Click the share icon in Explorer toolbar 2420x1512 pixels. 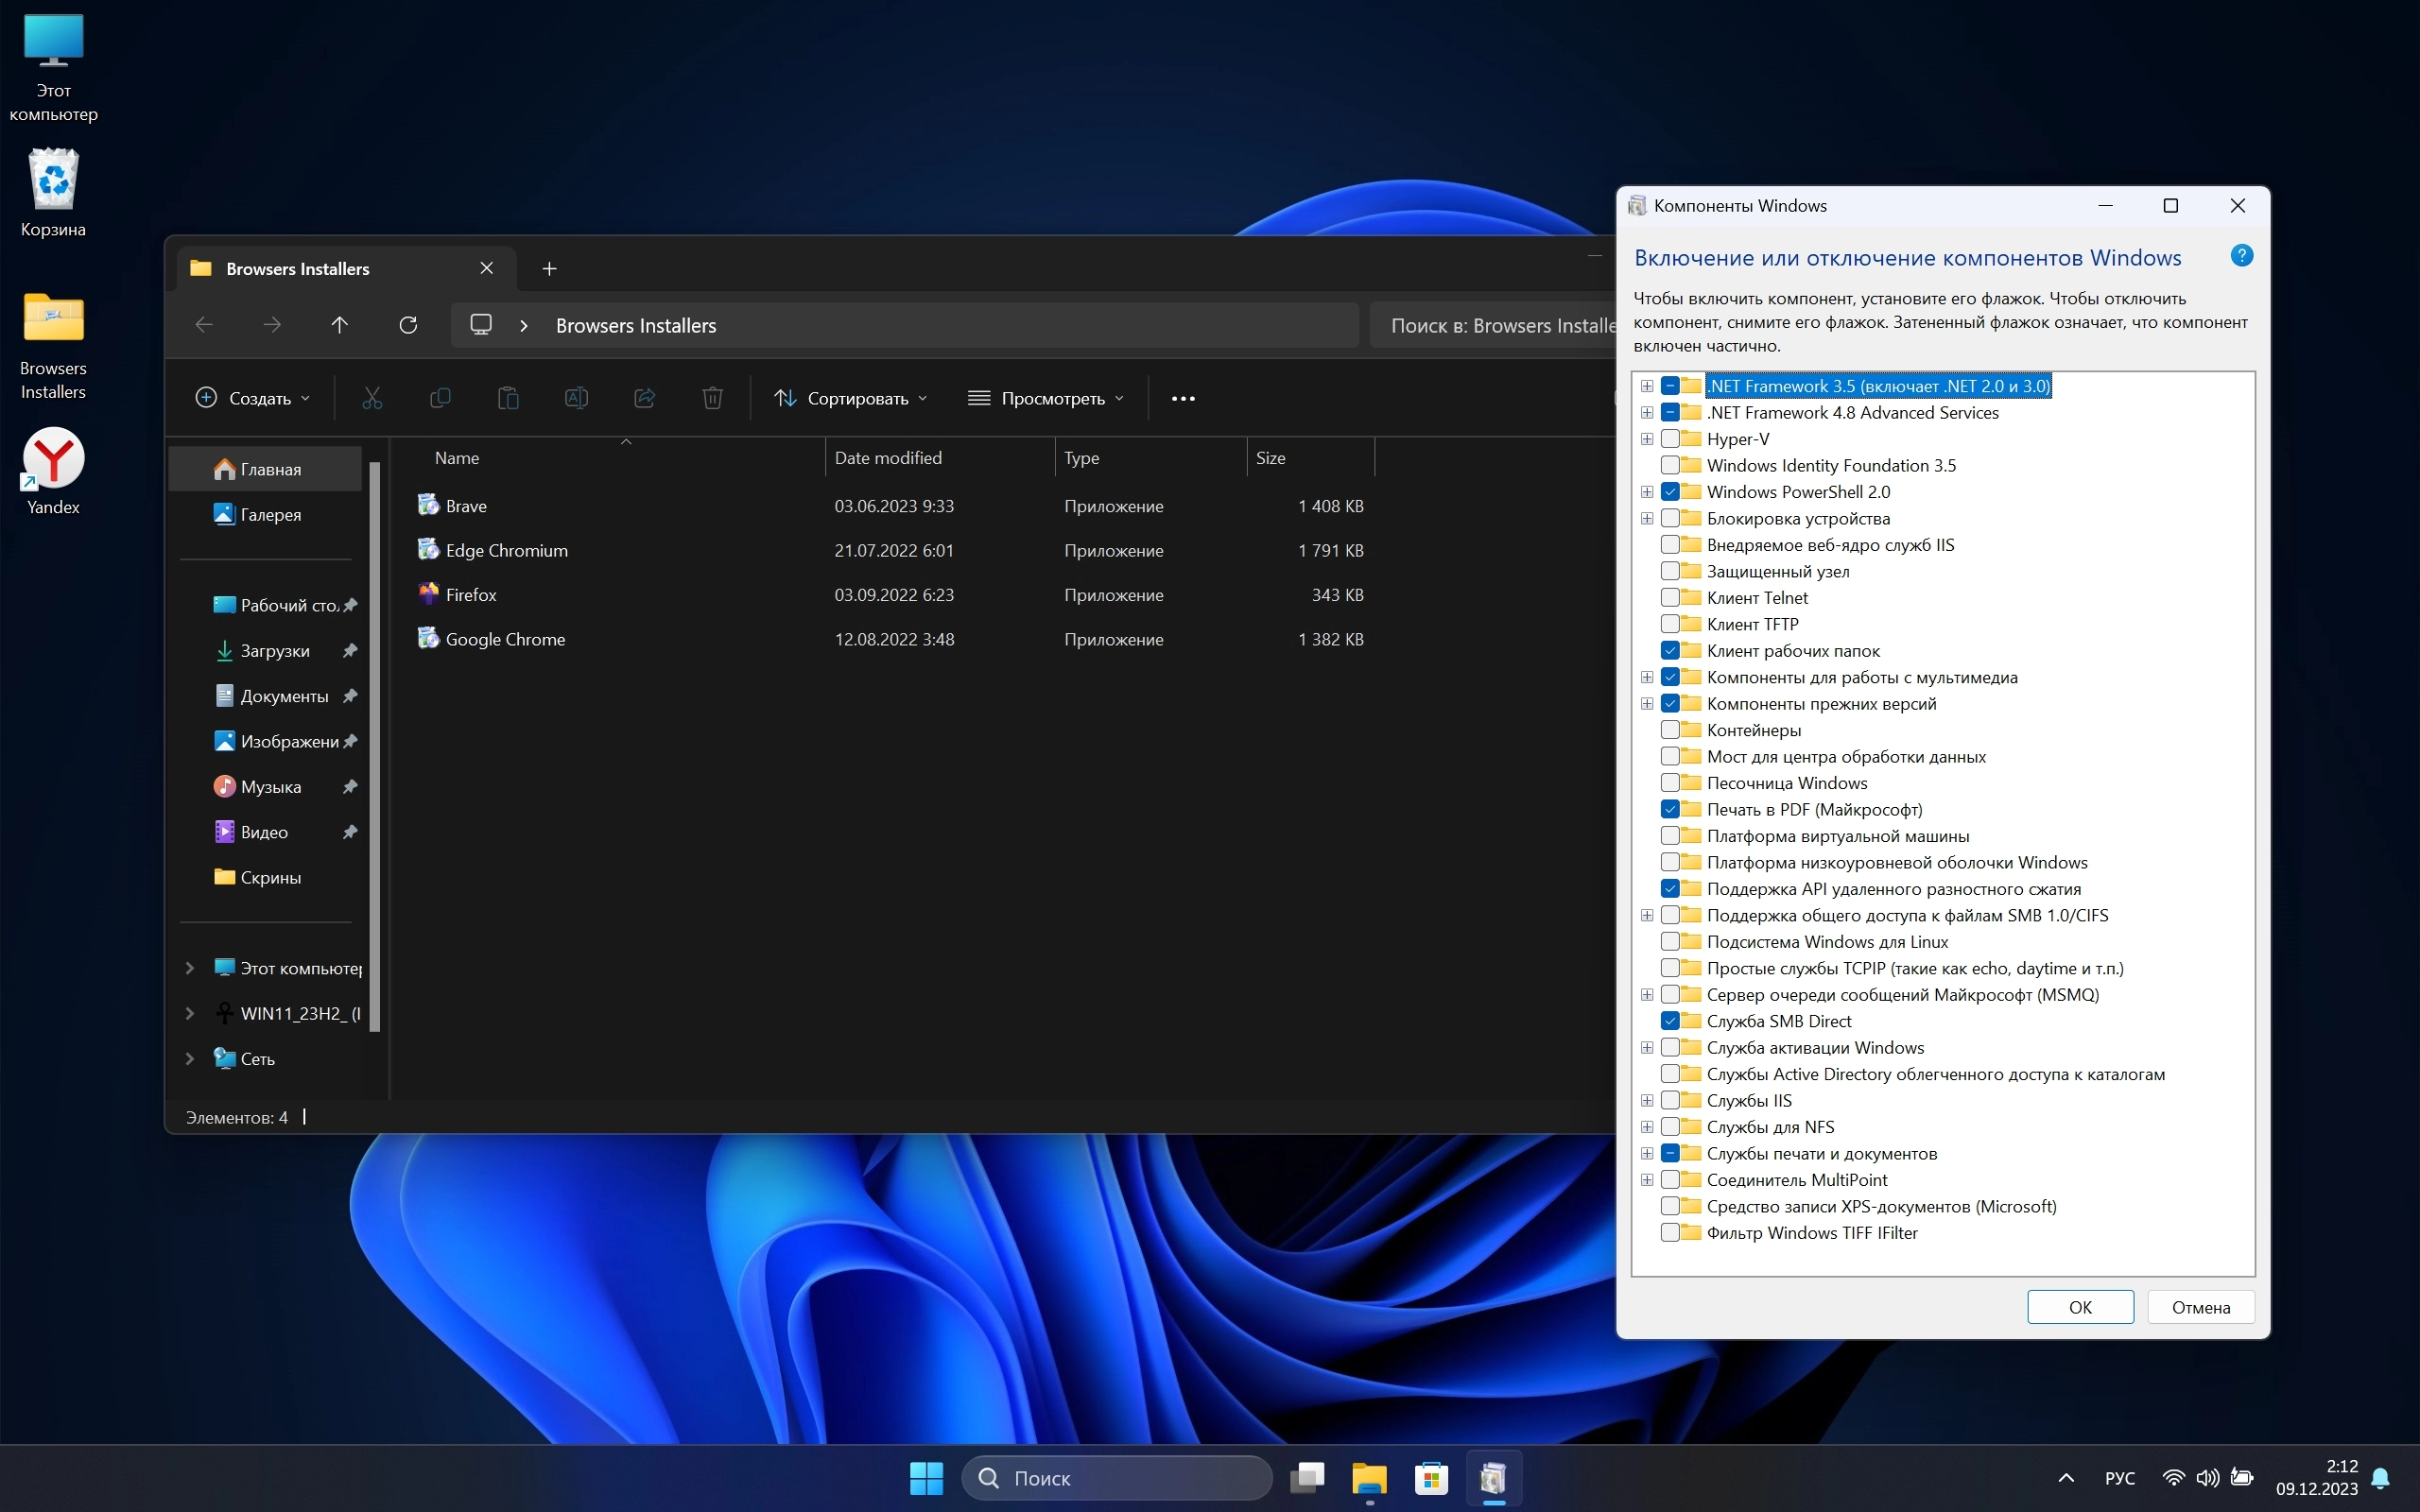click(x=644, y=398)
